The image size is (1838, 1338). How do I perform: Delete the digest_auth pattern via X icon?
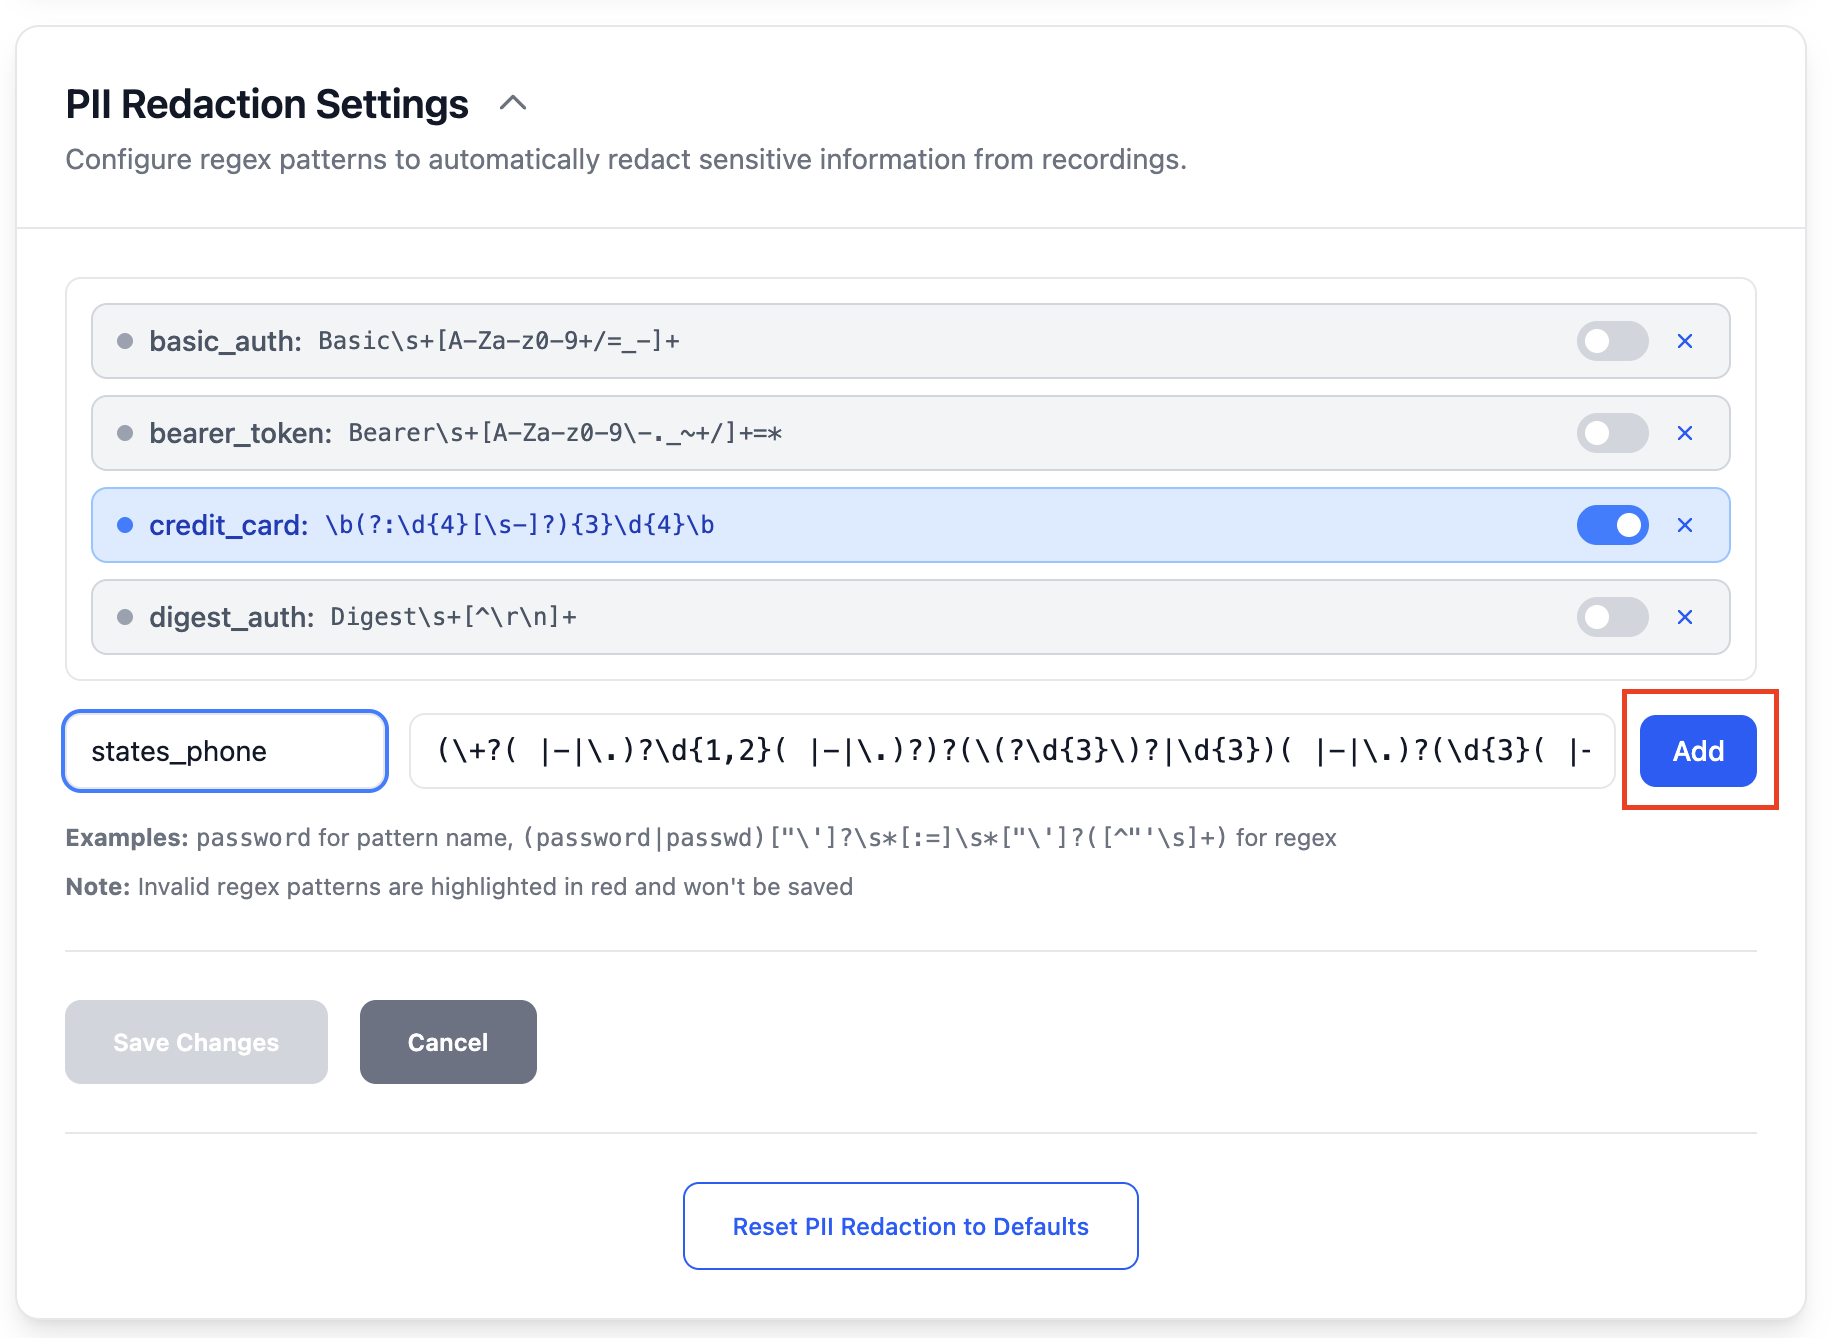(1685, 617)
